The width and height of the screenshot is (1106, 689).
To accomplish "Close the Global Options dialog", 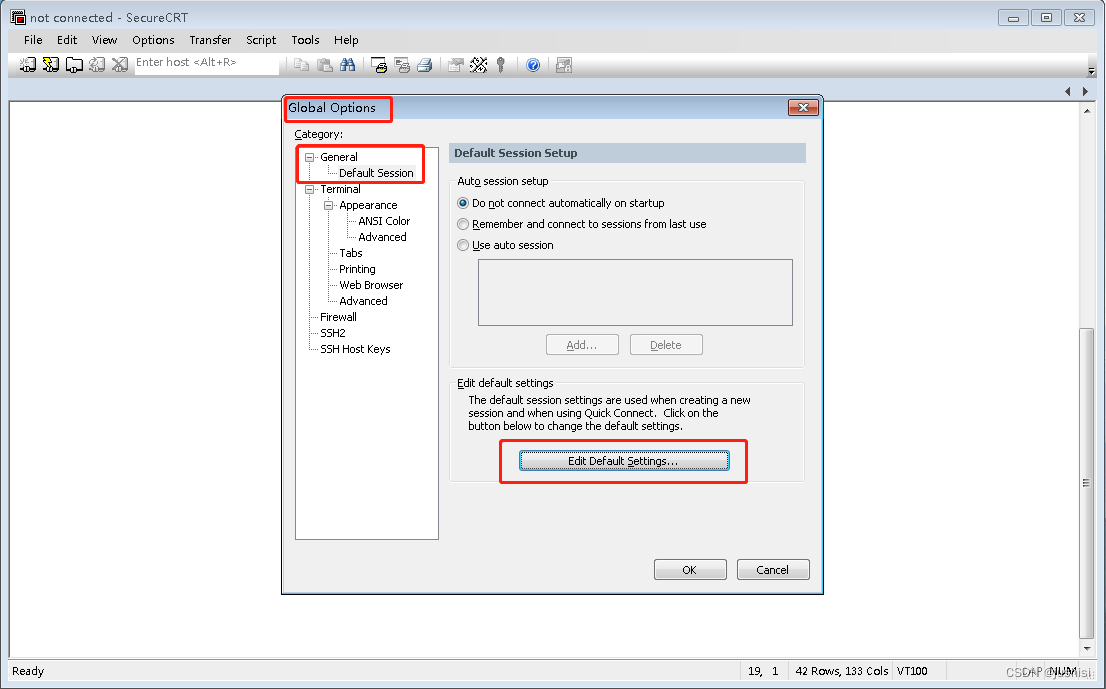I will pyautogui.click(x=803, y=107).
